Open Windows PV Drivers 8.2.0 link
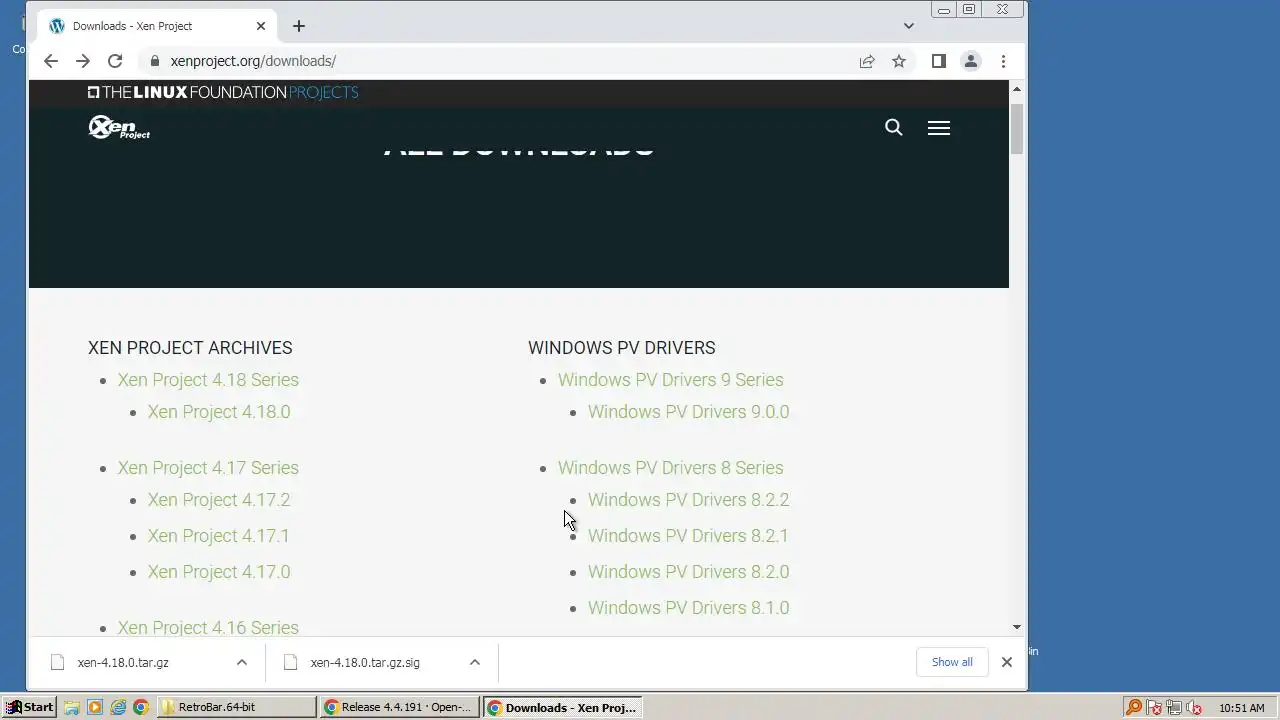The image size is (1280, 720). (x=688, y=572)
